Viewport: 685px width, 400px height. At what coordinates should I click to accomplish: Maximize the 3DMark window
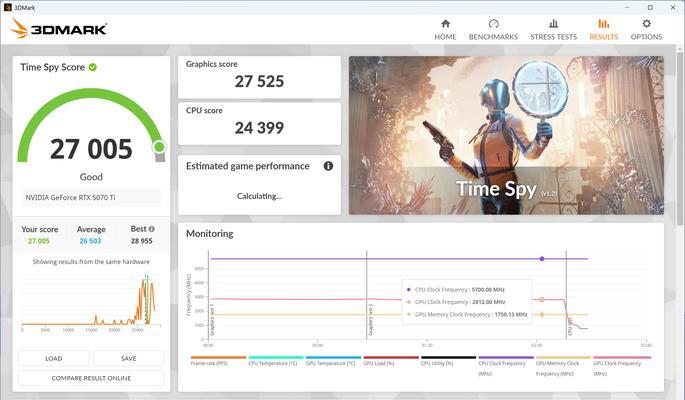click(x=650, y=7)
